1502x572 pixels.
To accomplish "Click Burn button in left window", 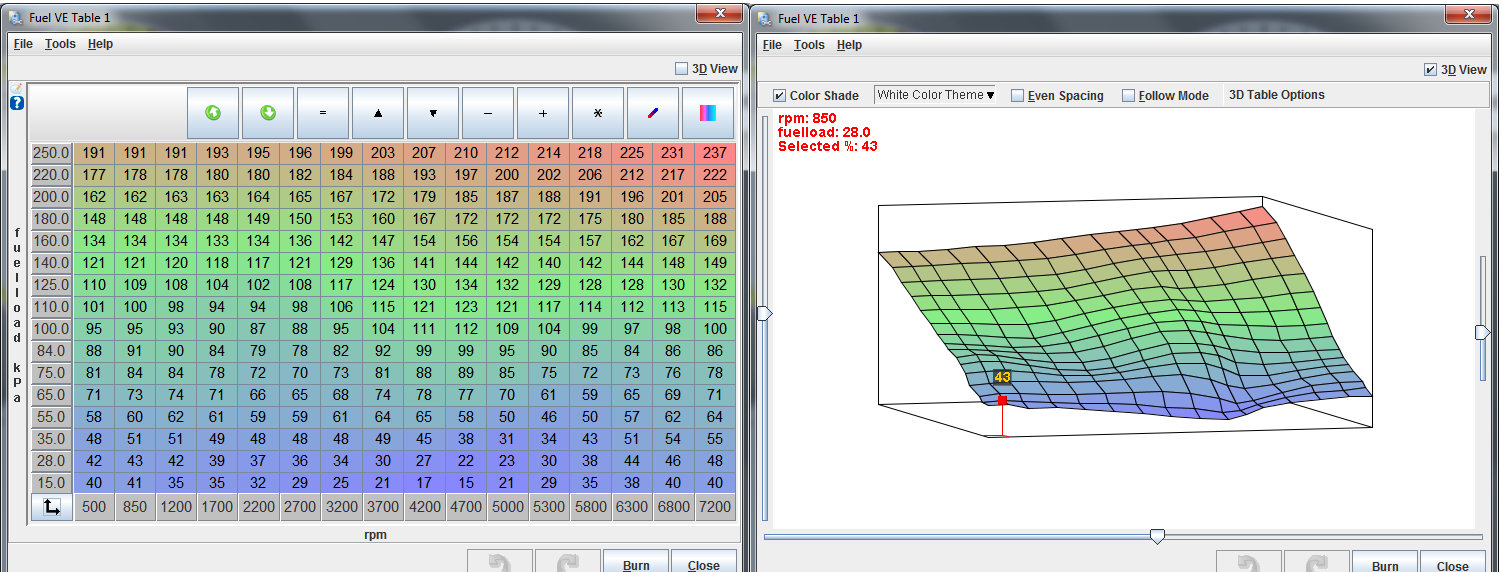I will 635,564.
